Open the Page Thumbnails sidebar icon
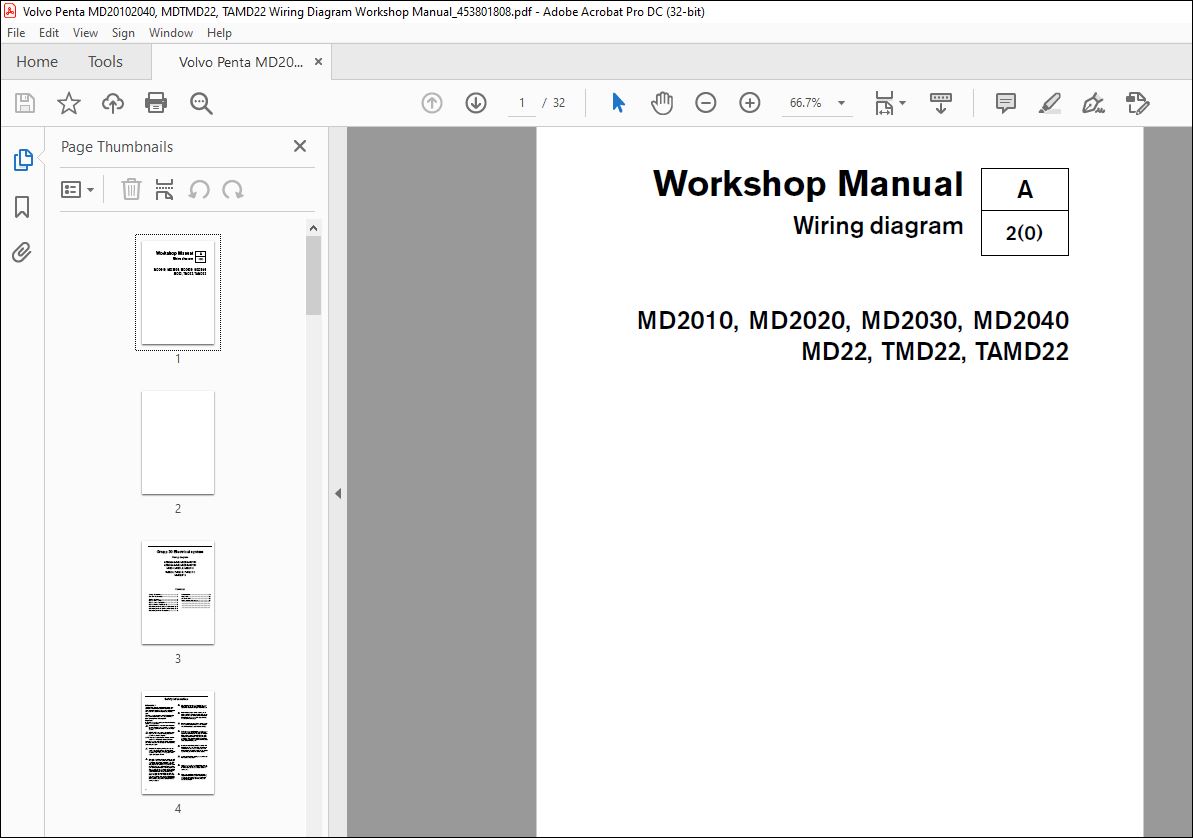The height and width of the screenshot is (838, 1193). click(23, 160)
